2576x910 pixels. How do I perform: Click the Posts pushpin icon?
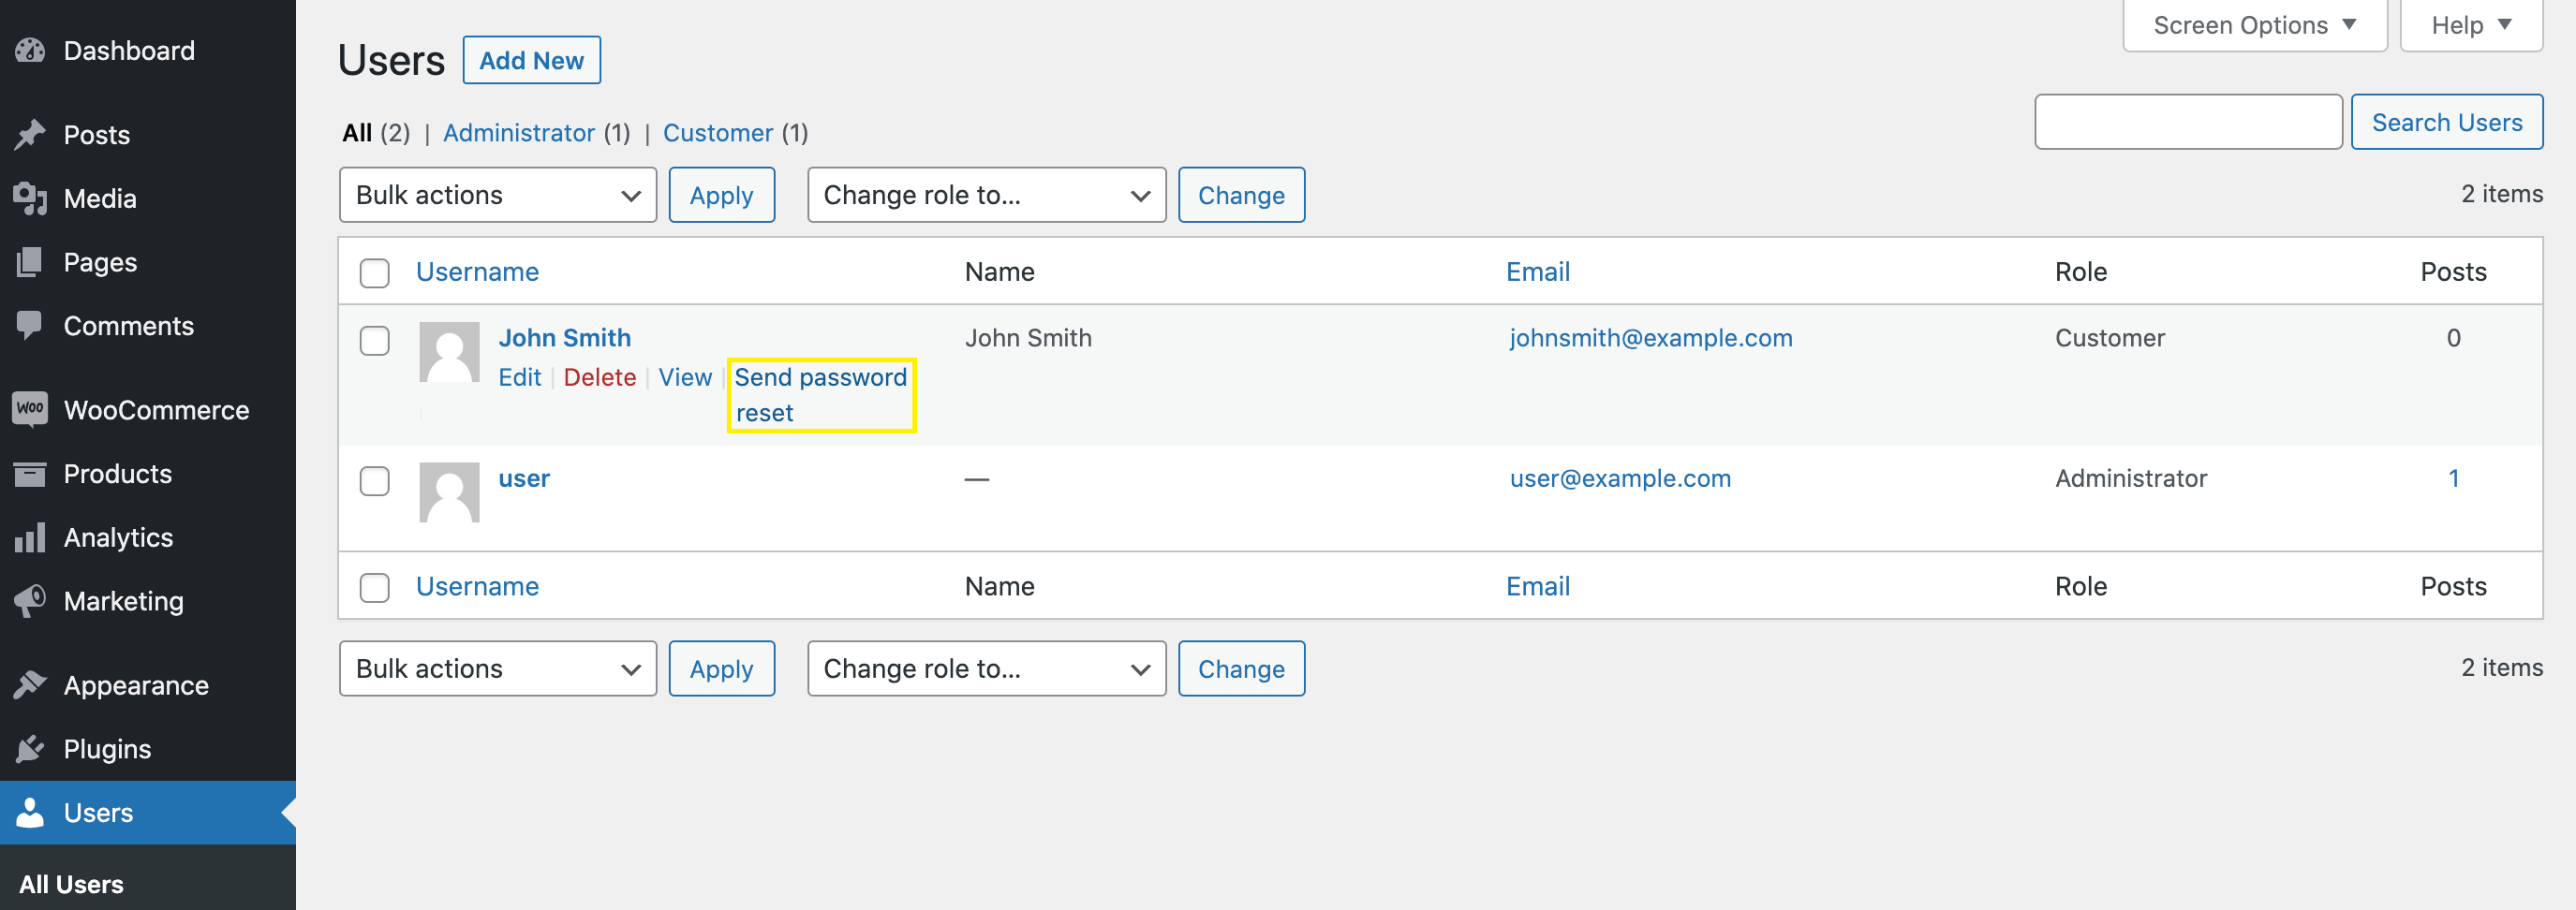pos(30,135)
